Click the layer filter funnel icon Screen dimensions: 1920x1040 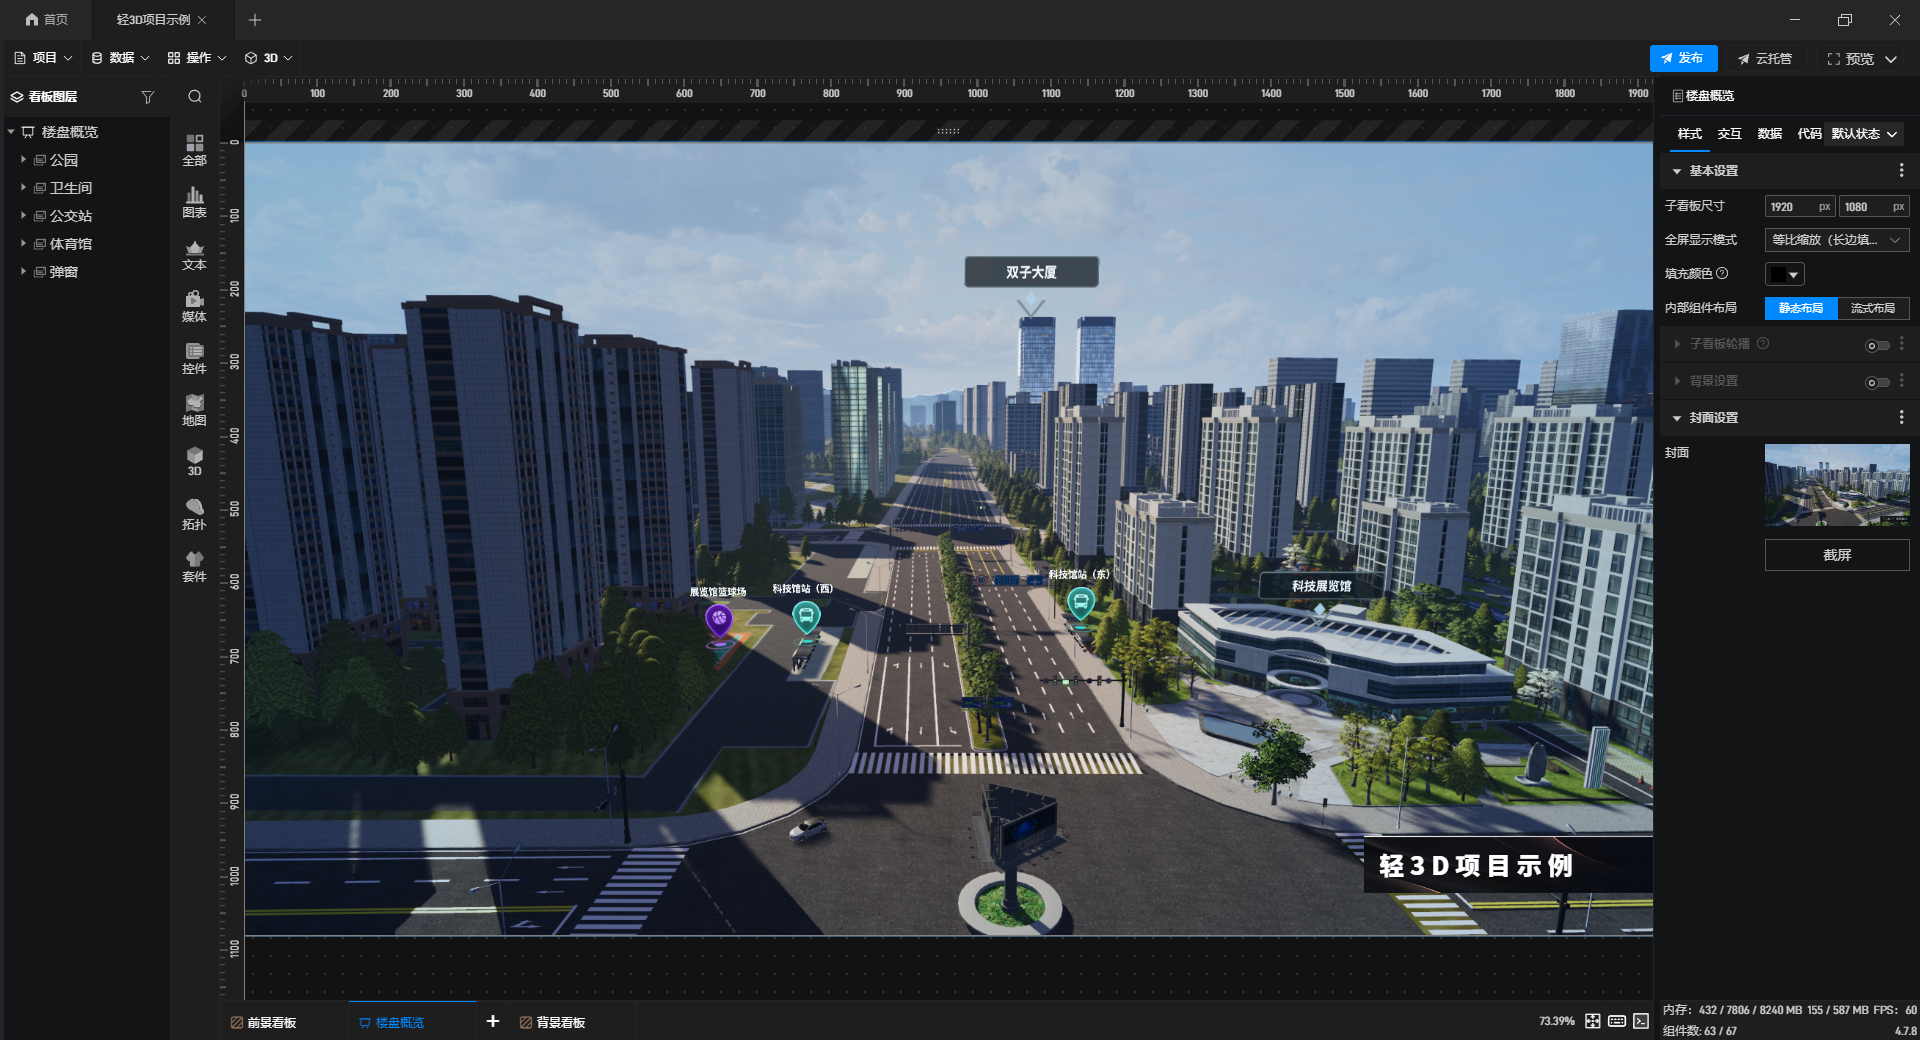point(148,97)
